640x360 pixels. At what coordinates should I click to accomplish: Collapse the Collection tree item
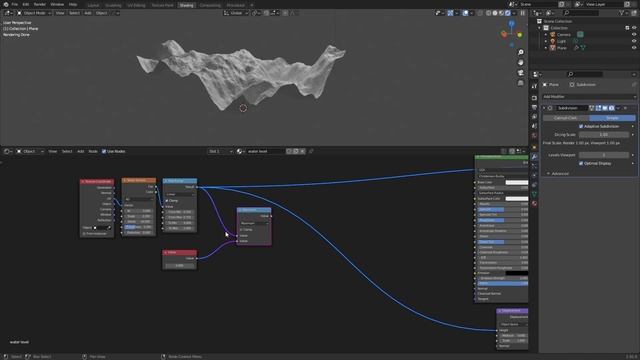point(540,28)
